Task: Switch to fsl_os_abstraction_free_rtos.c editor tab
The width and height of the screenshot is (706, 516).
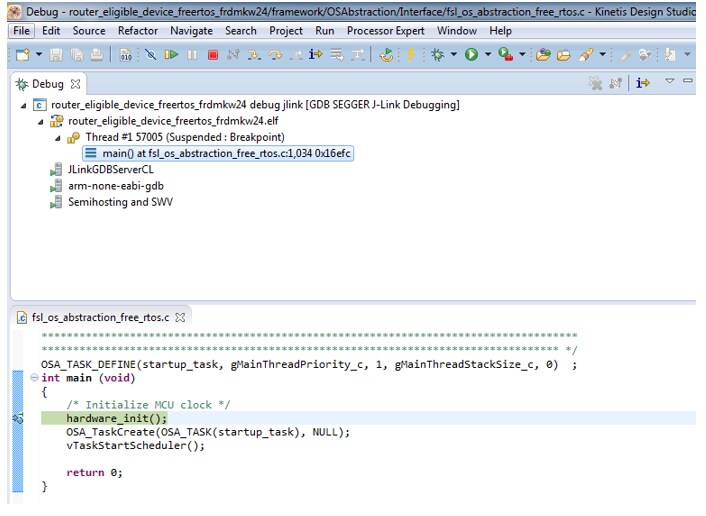Action: pos(100,317)
